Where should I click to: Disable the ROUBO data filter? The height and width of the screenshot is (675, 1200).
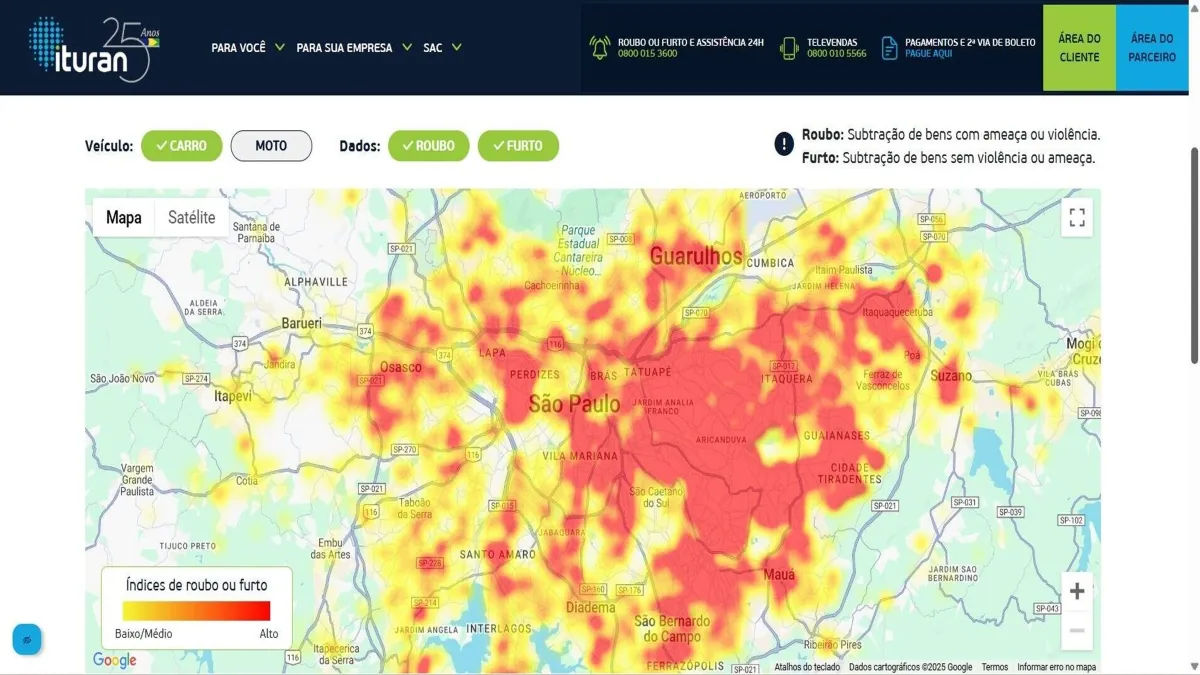pos(428,145)
